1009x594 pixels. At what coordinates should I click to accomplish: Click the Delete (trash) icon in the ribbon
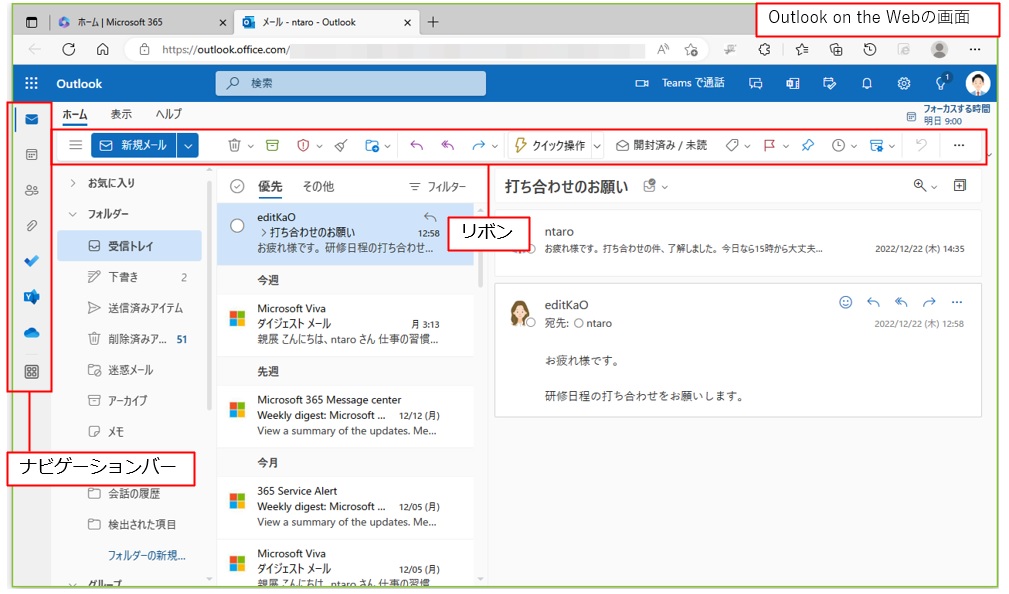(235, 145)
